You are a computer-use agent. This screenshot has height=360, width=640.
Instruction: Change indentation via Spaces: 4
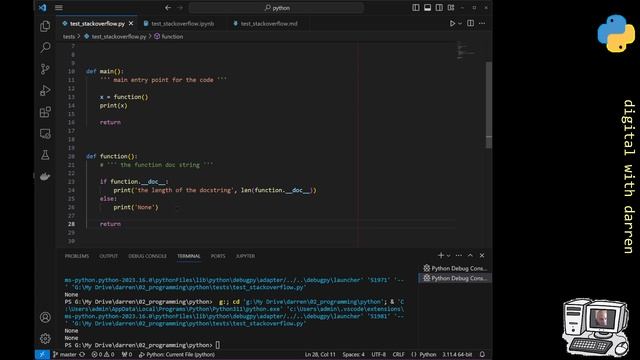pos(353,354)
